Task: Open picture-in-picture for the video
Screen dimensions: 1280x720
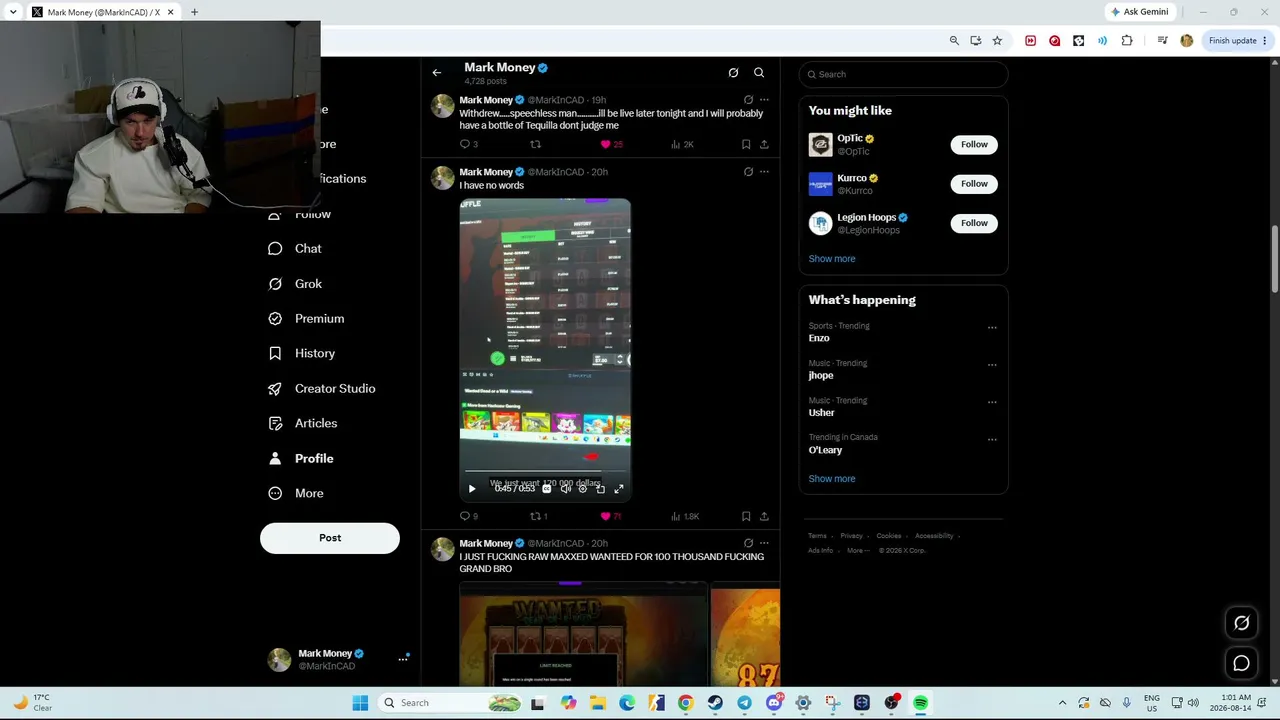Action: point(601,489)
